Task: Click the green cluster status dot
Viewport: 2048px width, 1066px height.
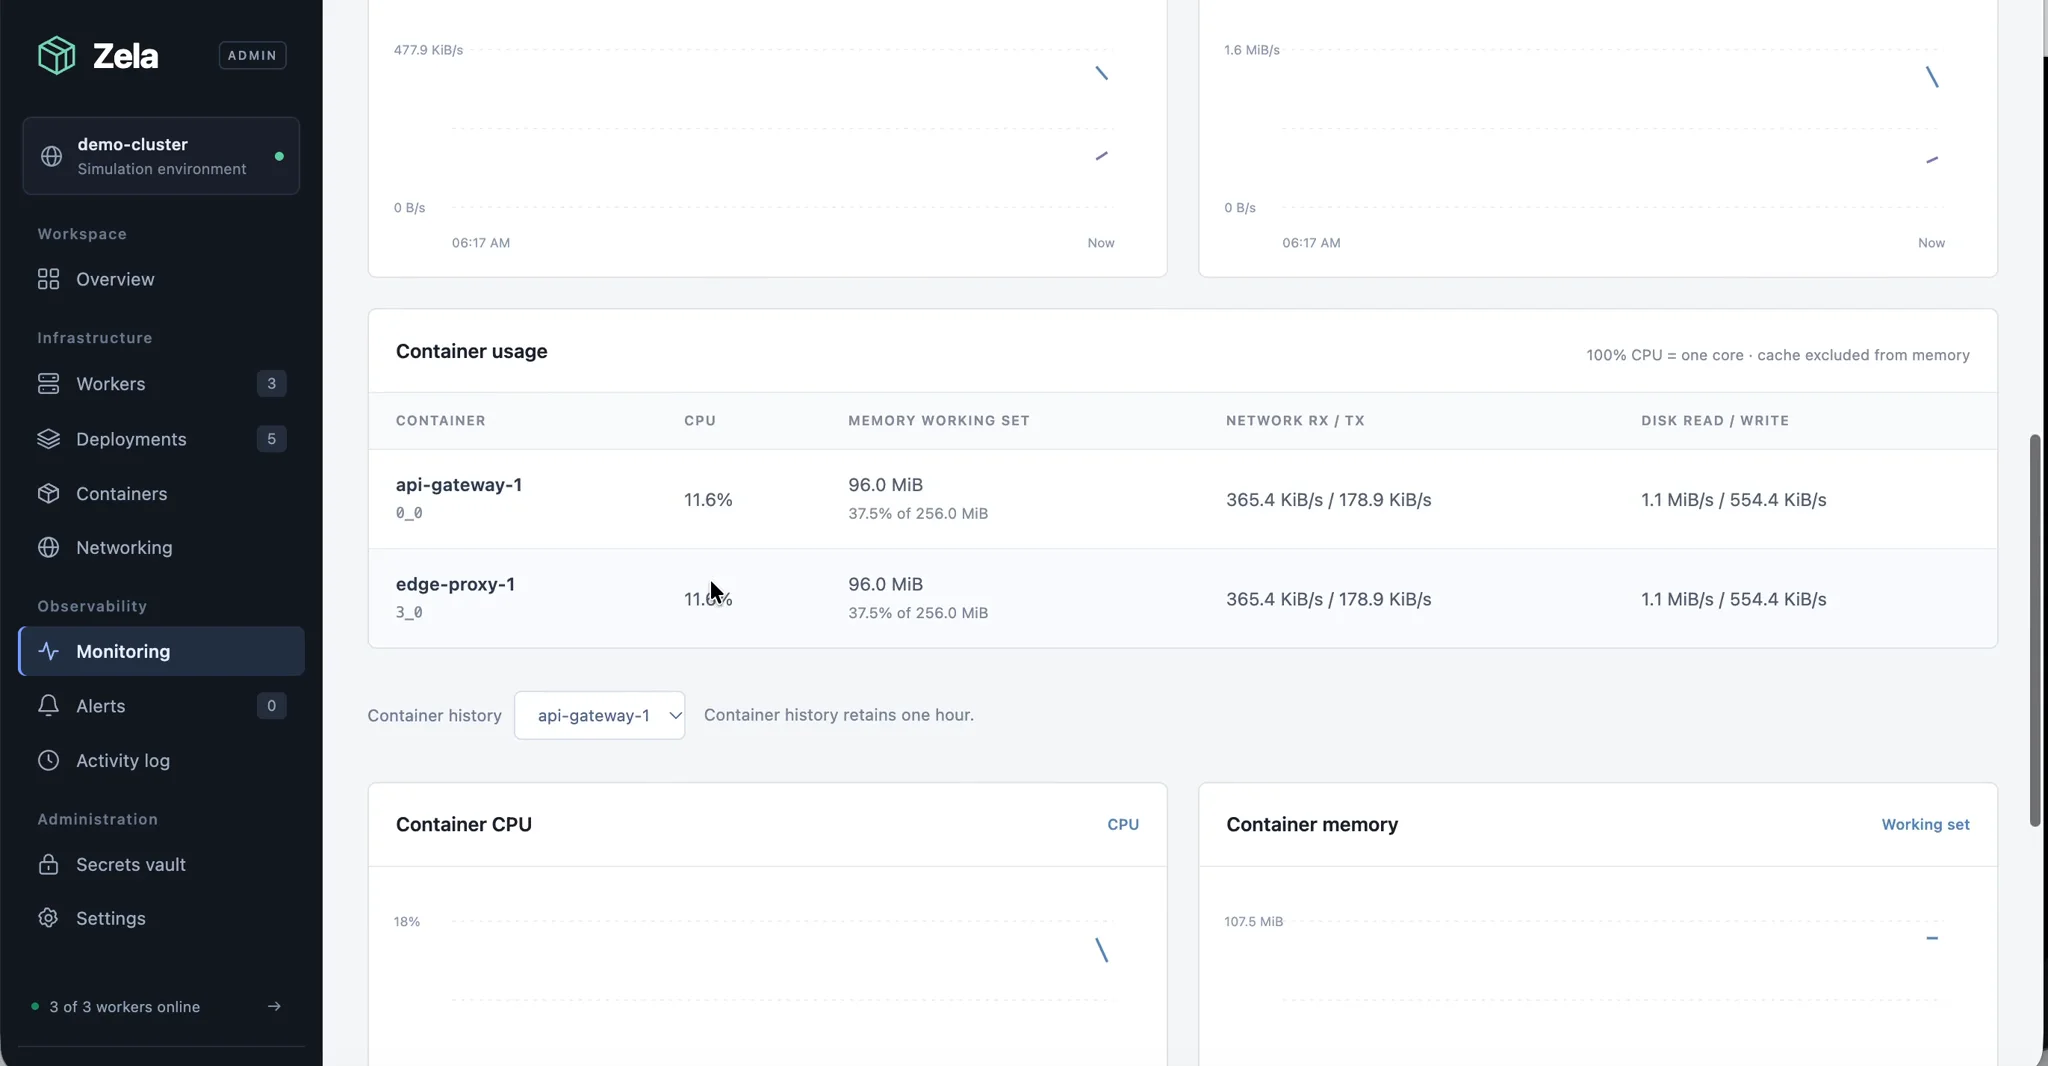Action: click(279, 156)
